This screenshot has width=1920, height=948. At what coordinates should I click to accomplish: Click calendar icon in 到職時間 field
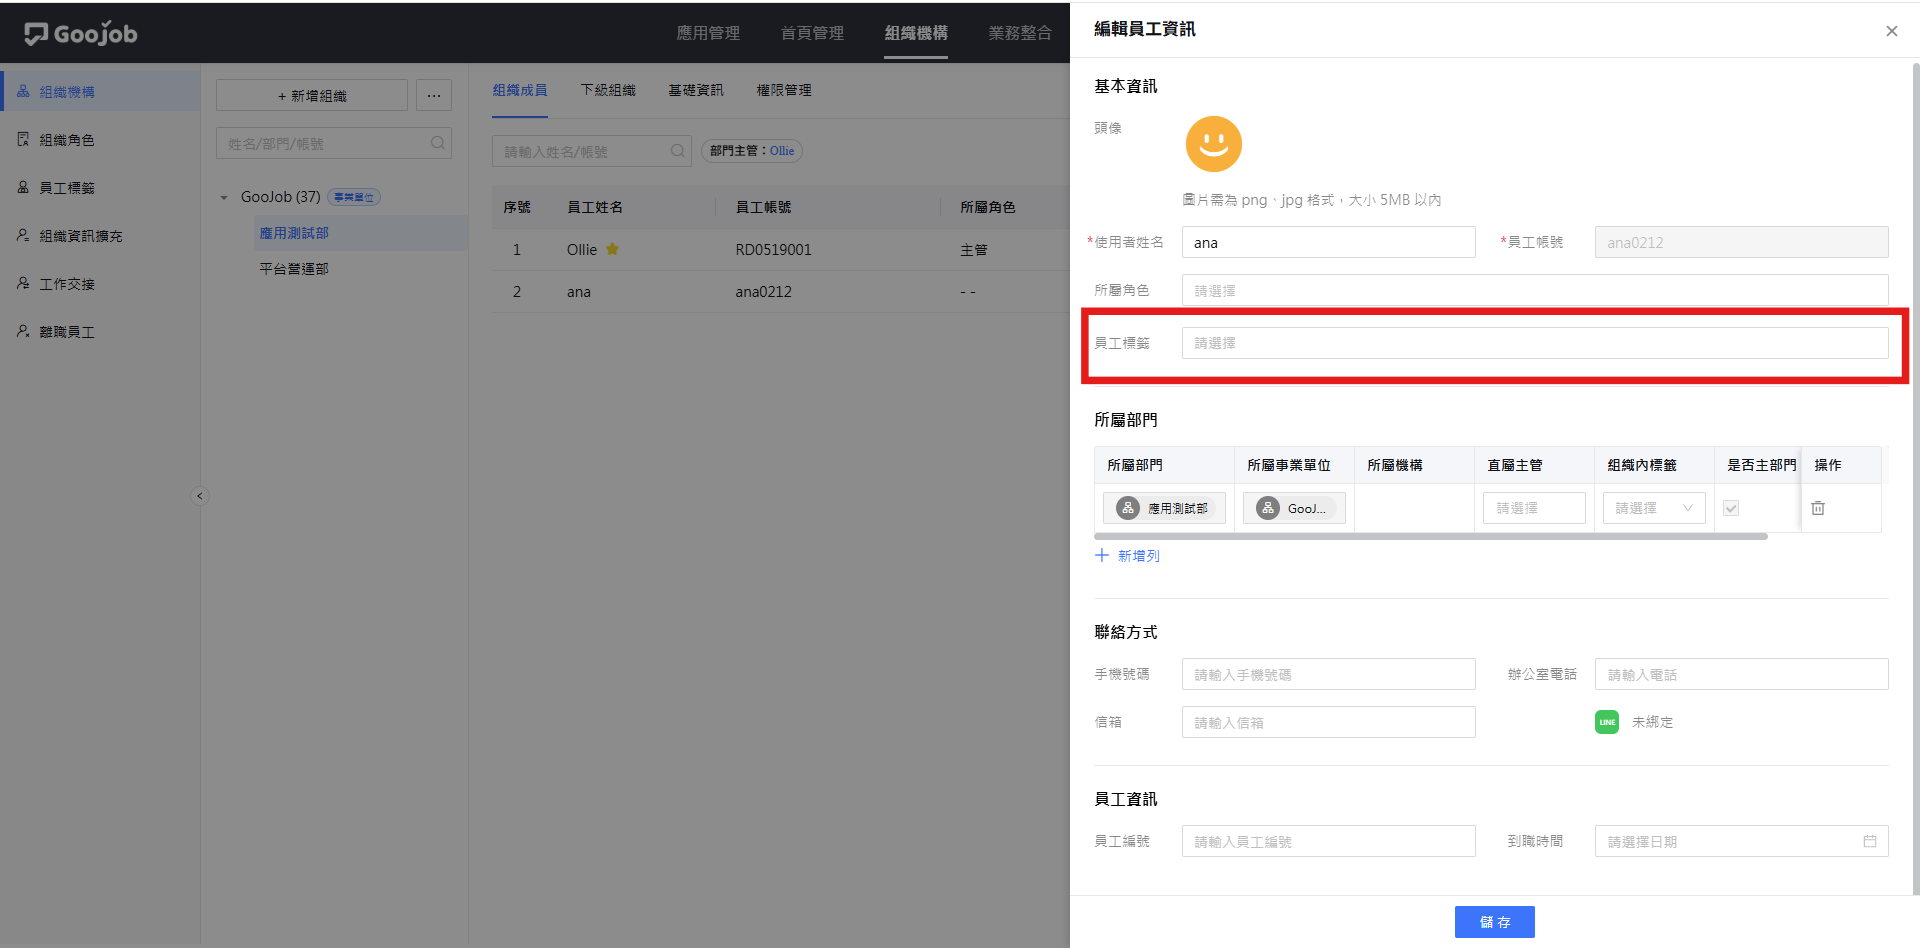coord(1869,841)
